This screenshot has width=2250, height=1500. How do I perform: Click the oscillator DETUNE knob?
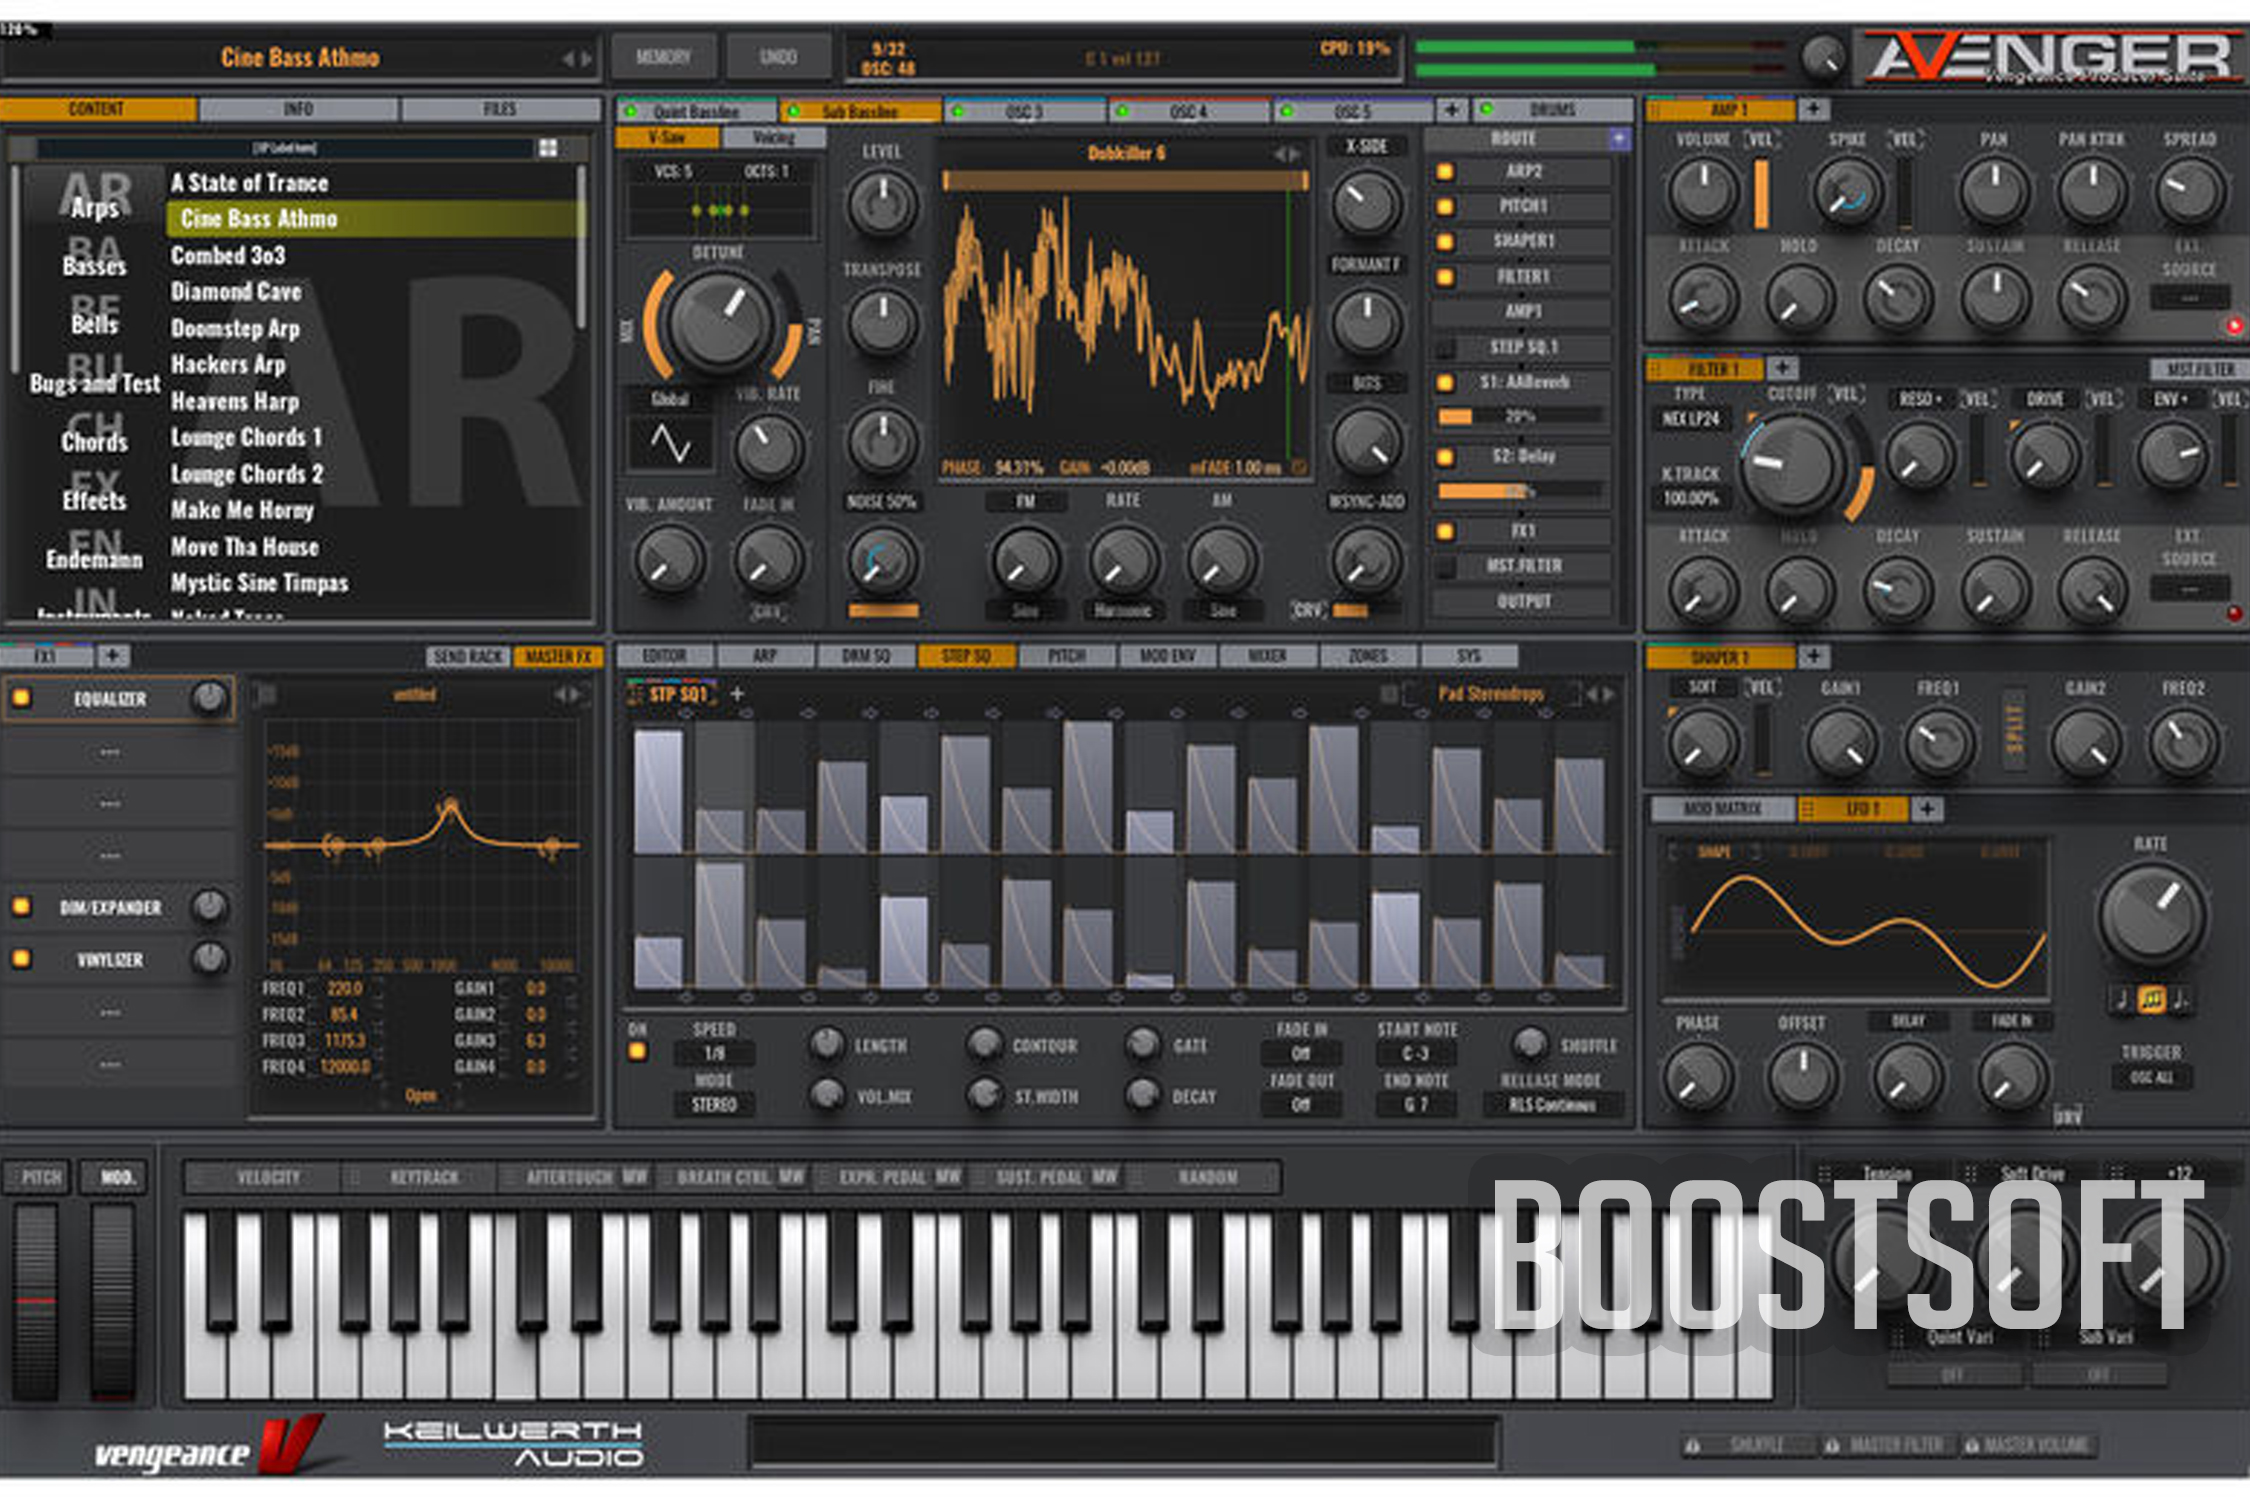point(719,322)
